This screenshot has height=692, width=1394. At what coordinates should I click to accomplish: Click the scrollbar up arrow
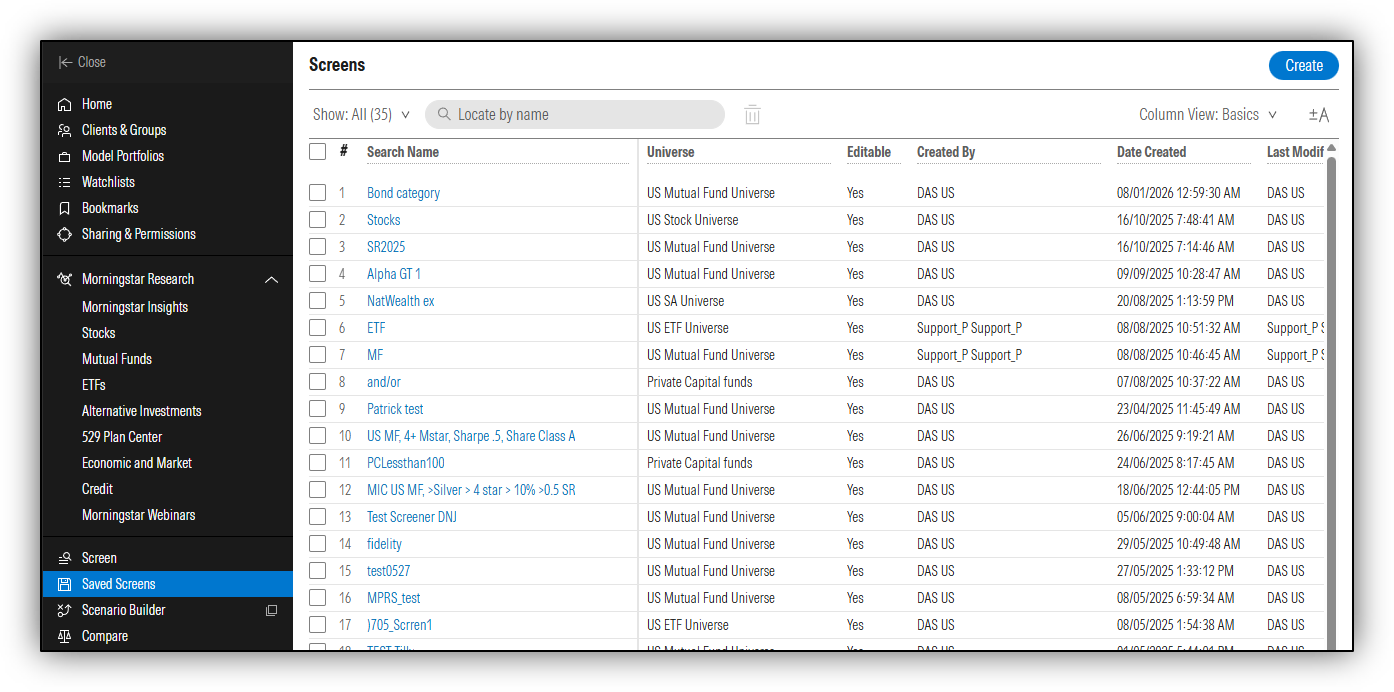(1331, 148)
